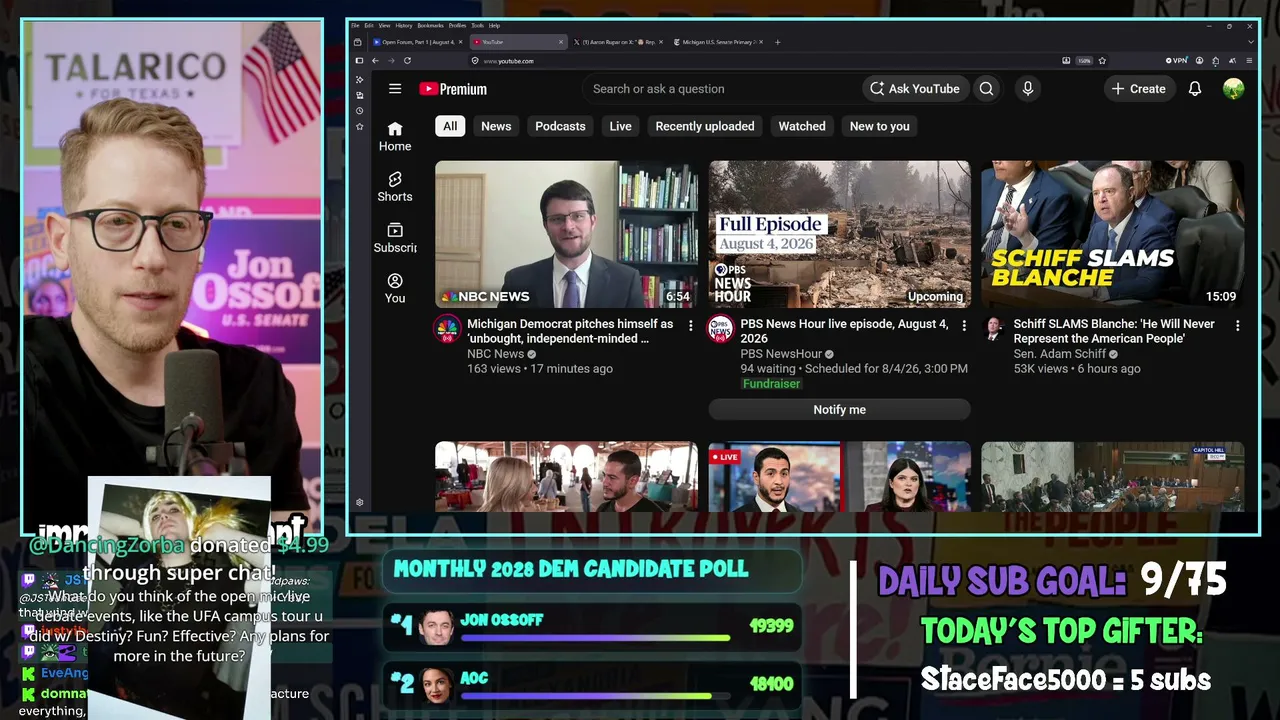Open the You page in the sidebar
This screenshot has width=1280, height=720.
395,288
